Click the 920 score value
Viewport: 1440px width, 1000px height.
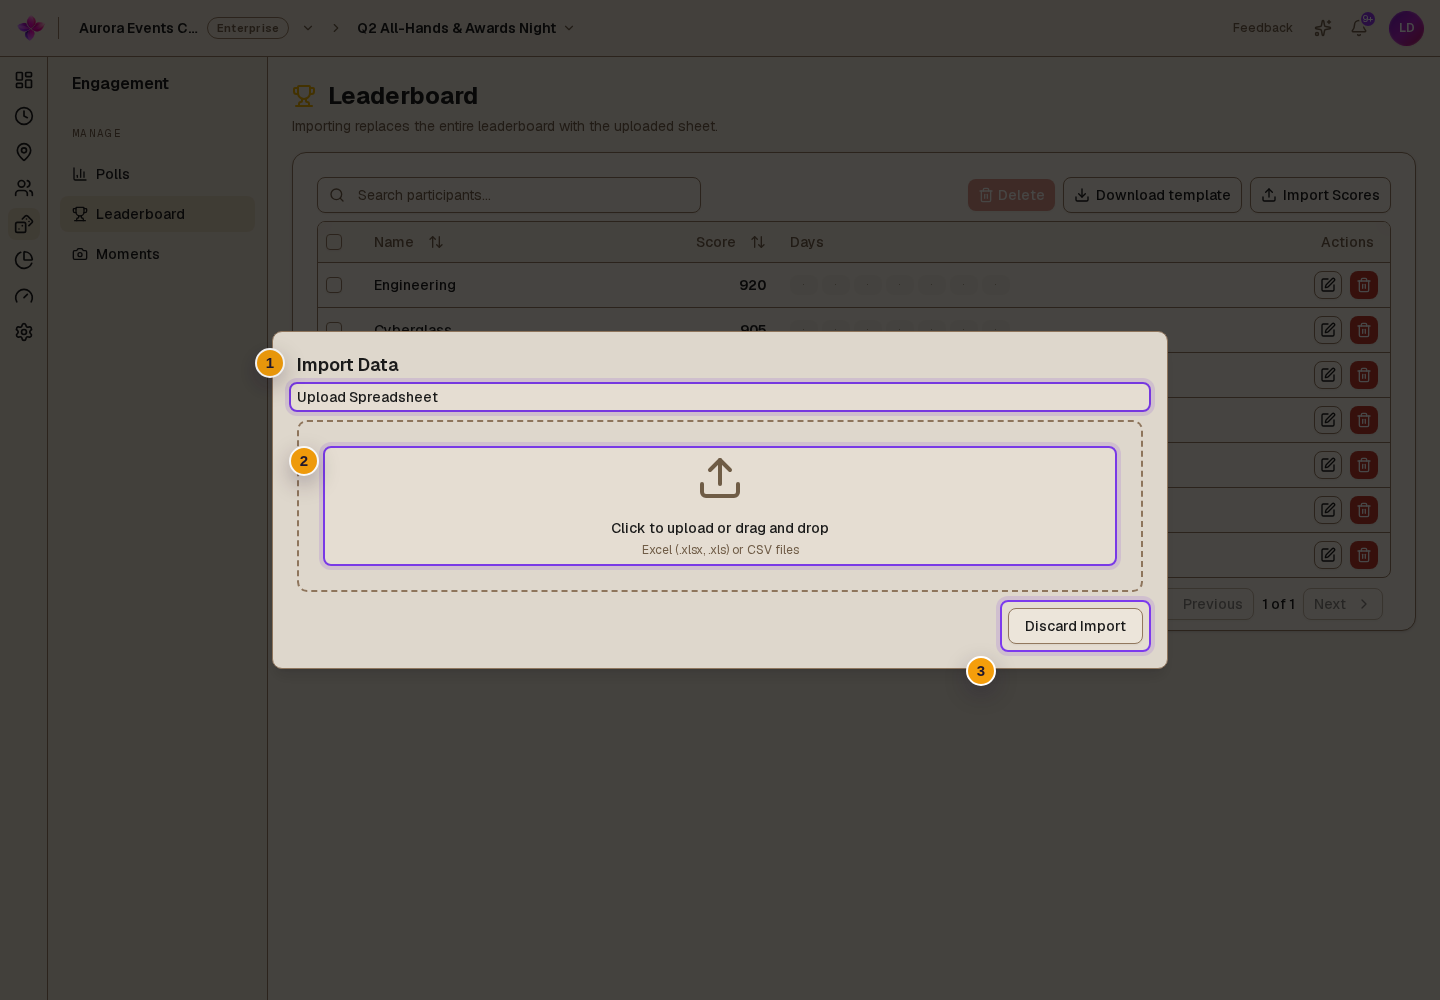click(753, 285)
